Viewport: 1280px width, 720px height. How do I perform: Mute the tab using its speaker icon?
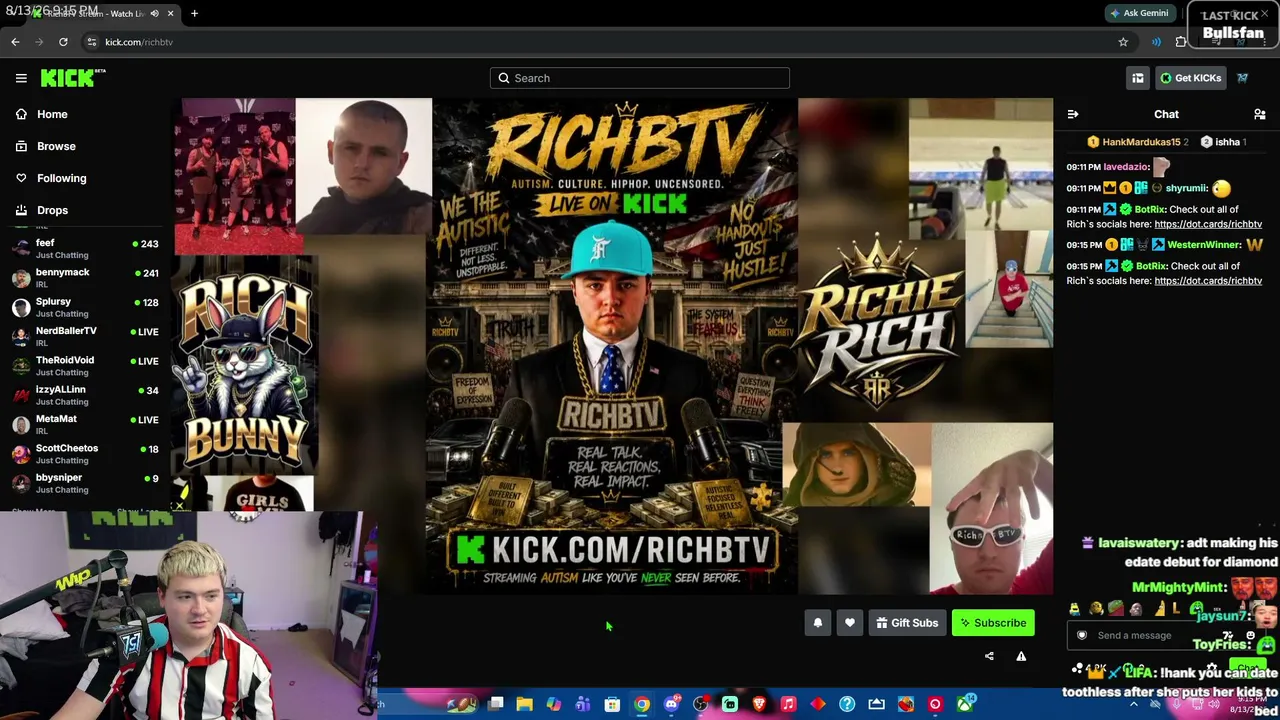tap(154, 14)
